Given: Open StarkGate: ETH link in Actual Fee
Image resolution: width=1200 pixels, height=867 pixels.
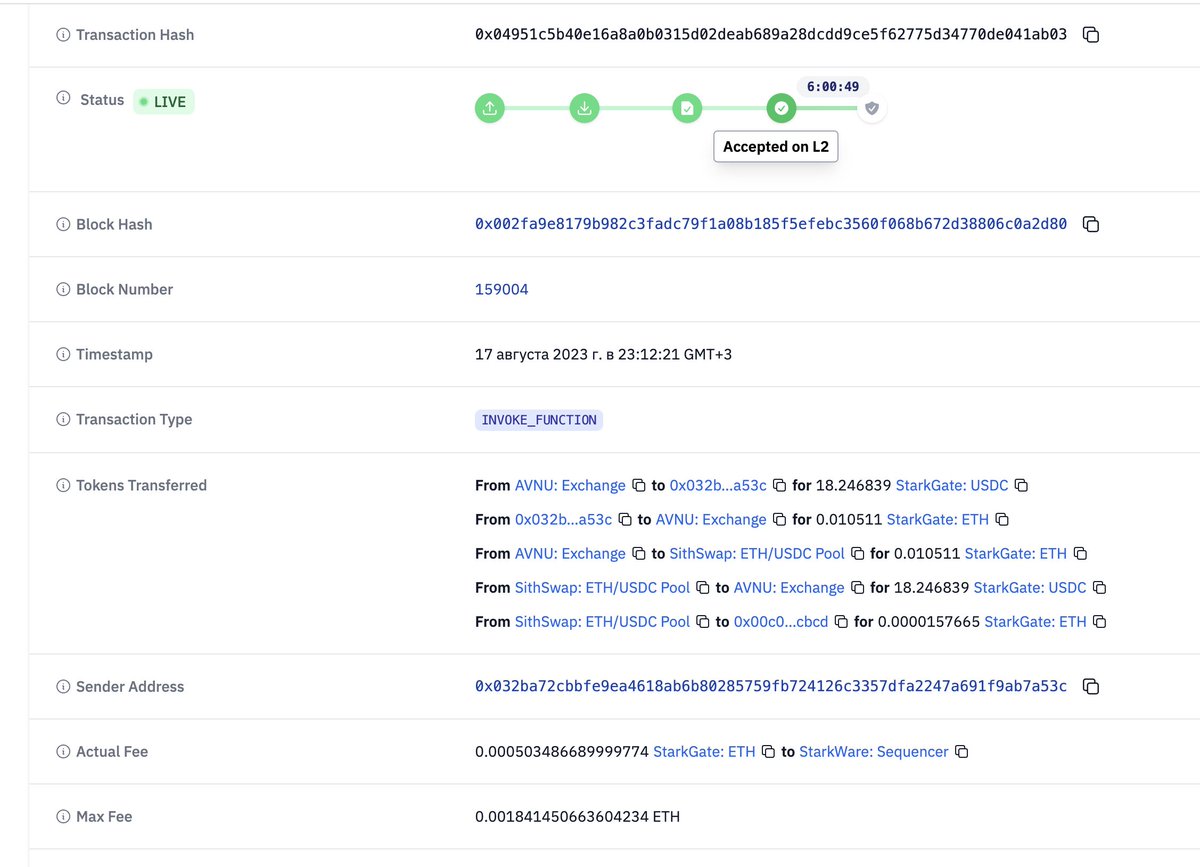Looking at the screenshot, I should pos(704,752).
